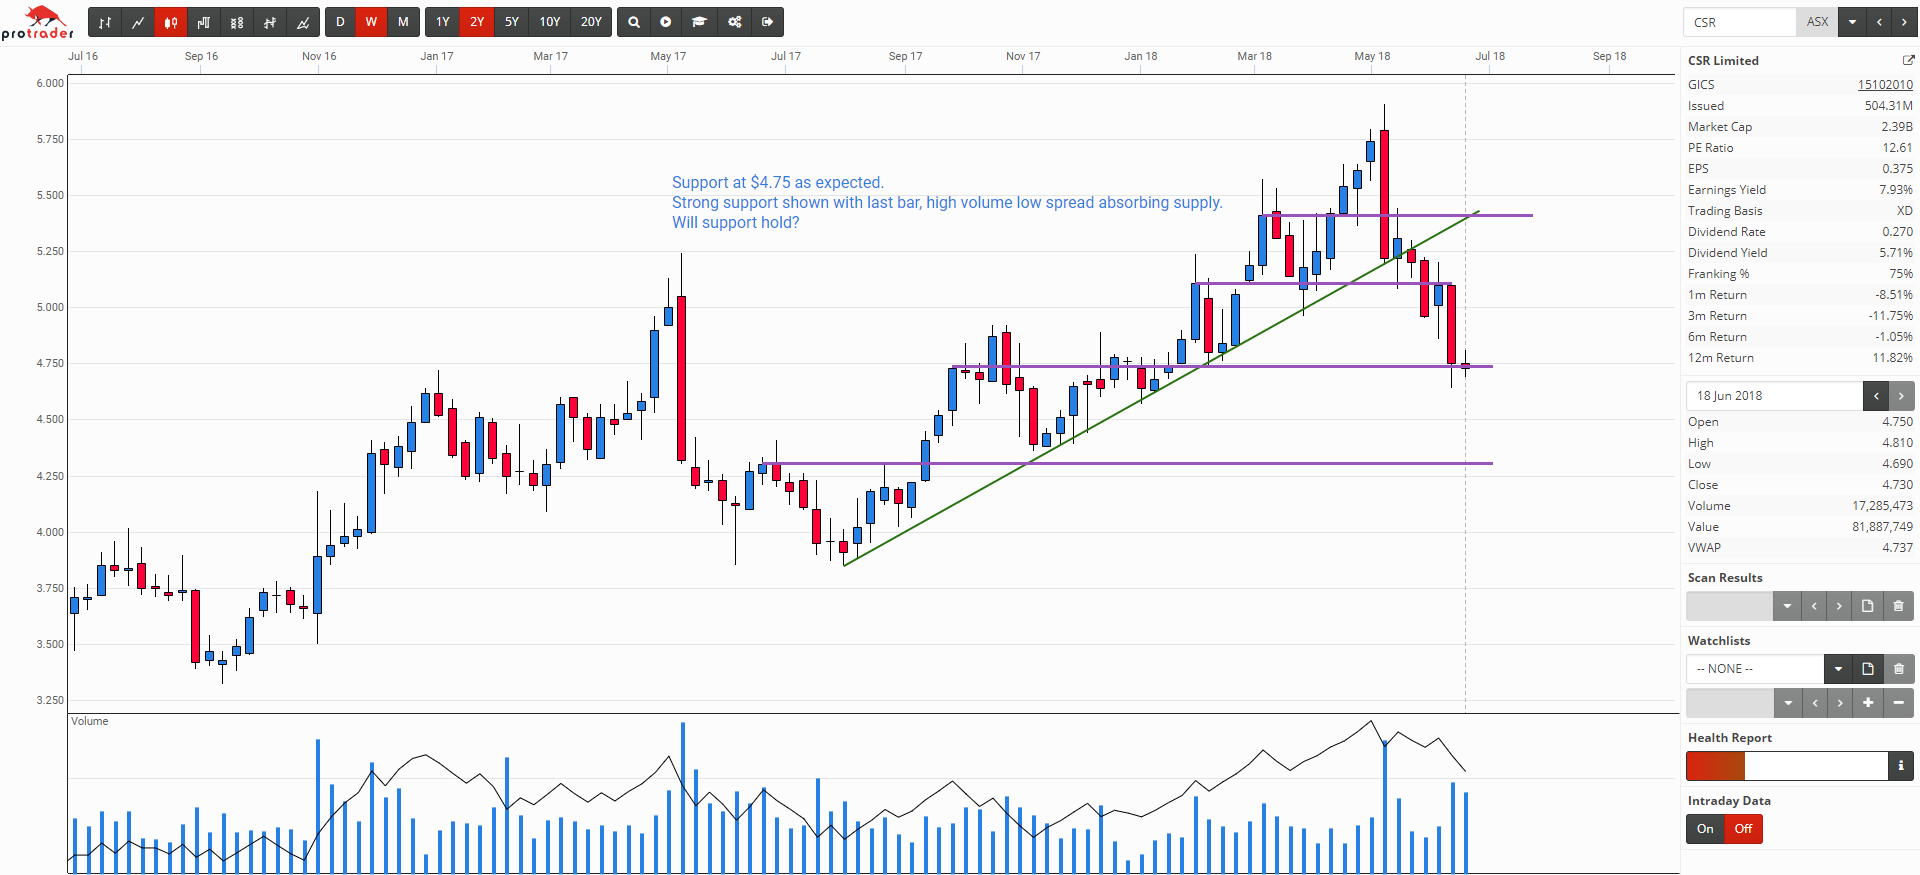Go to previous watchlist stock
This screenshot has height=875, width=1920.
point(1815,703)
